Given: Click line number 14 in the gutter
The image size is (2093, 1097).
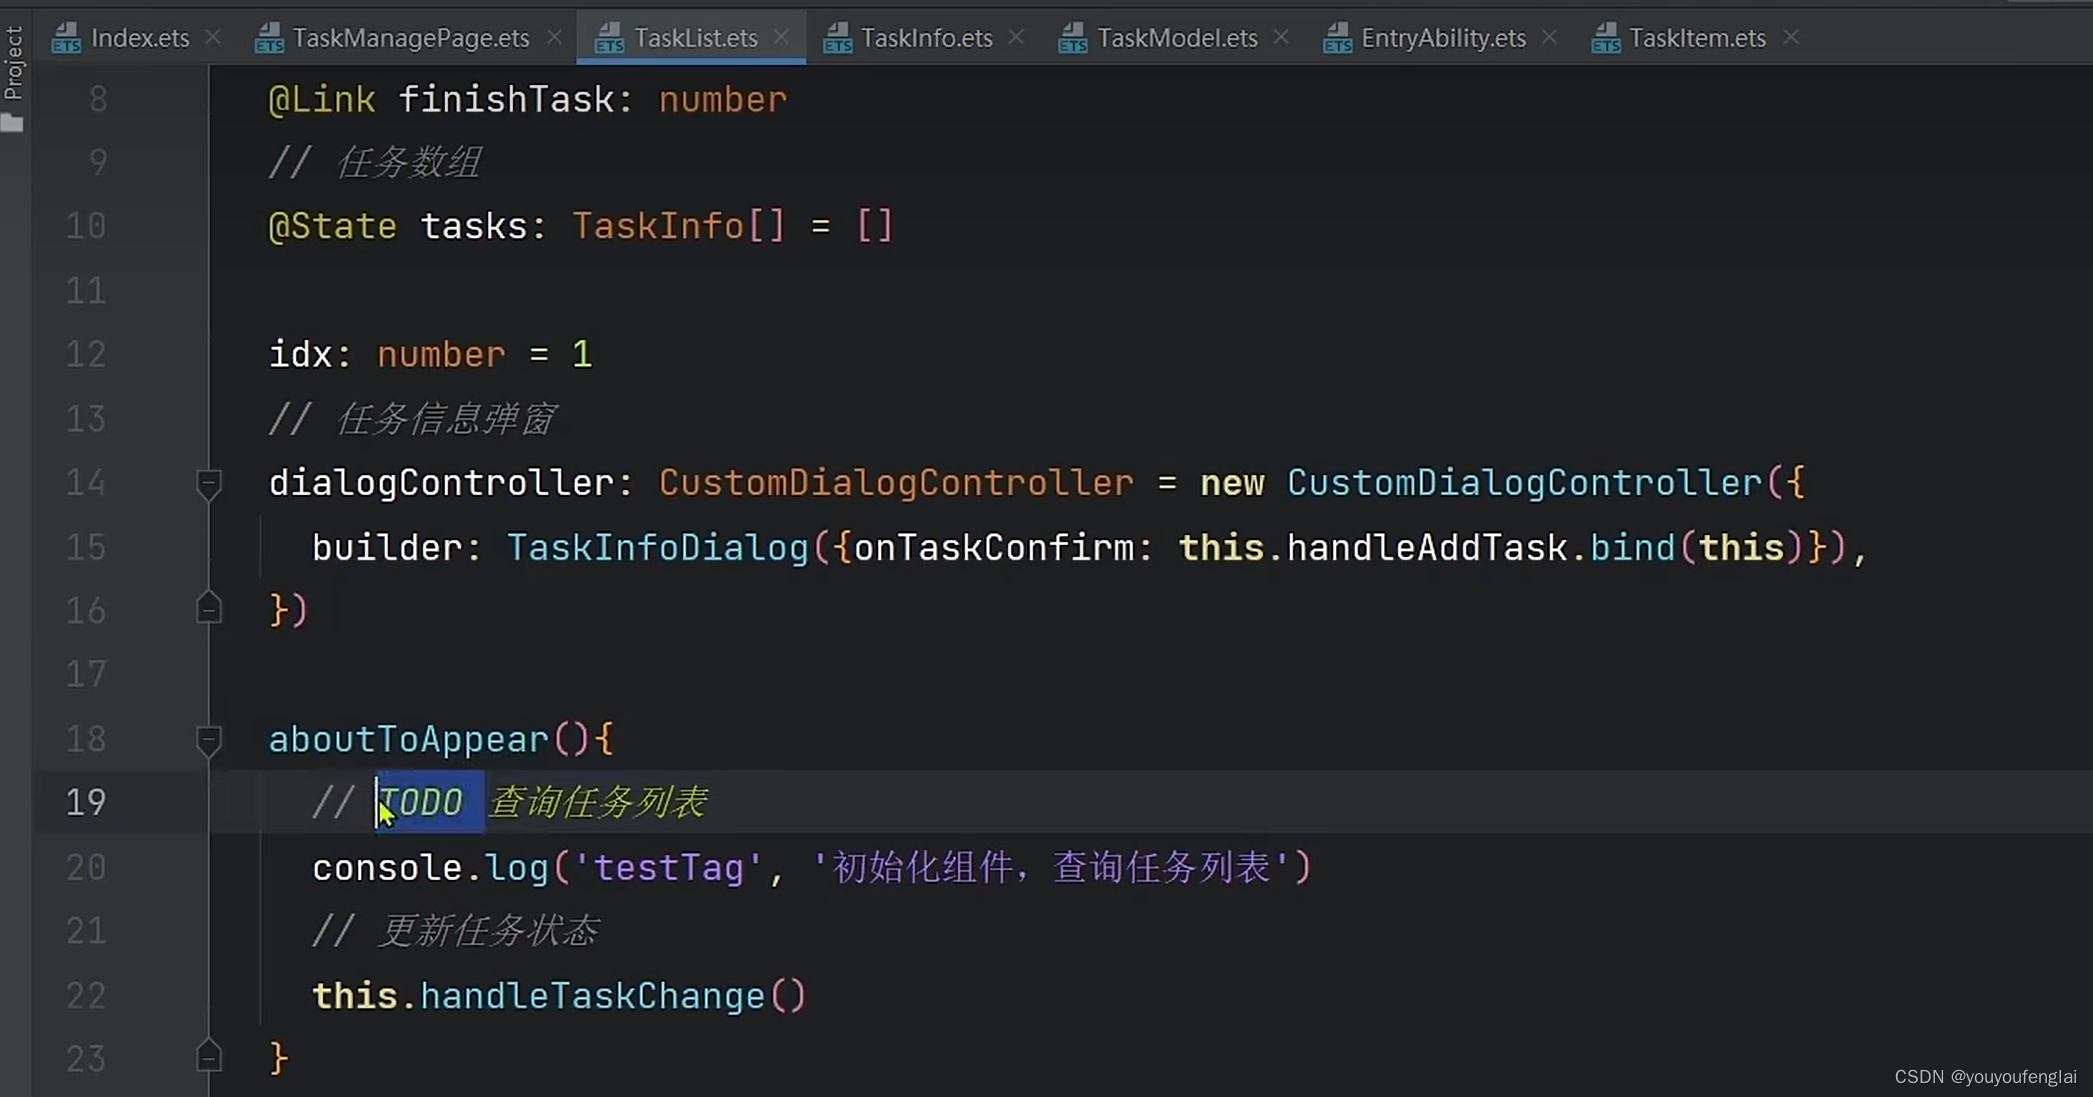Looking at the screenshot, I should coord(86,483).
